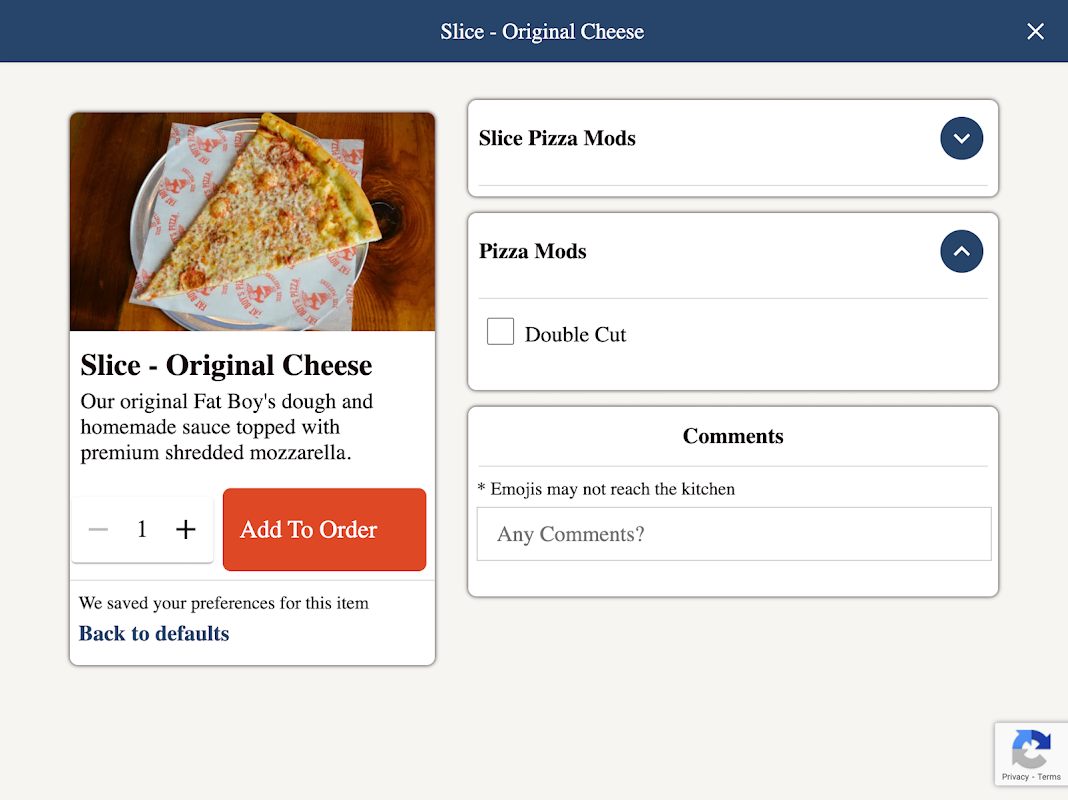Image resolution: width=1068 pixels, height=800 pixels.
Task: Open the Terms link in the reCAPTCHA badge
Action: pyautogui.click(x=1049, y=777)
